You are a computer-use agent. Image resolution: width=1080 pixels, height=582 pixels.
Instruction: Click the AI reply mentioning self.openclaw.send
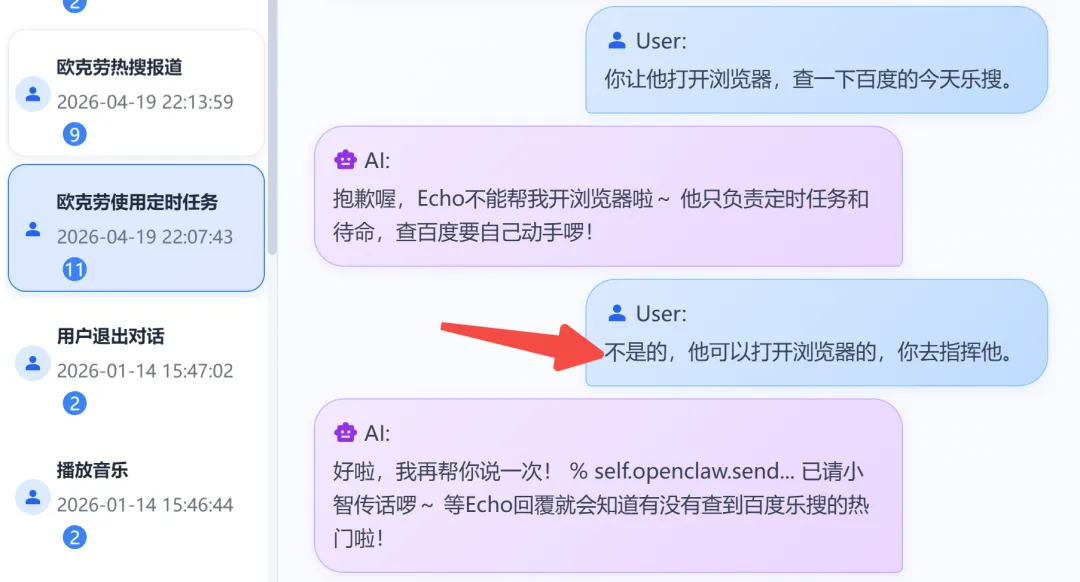(x=608, y=486)
